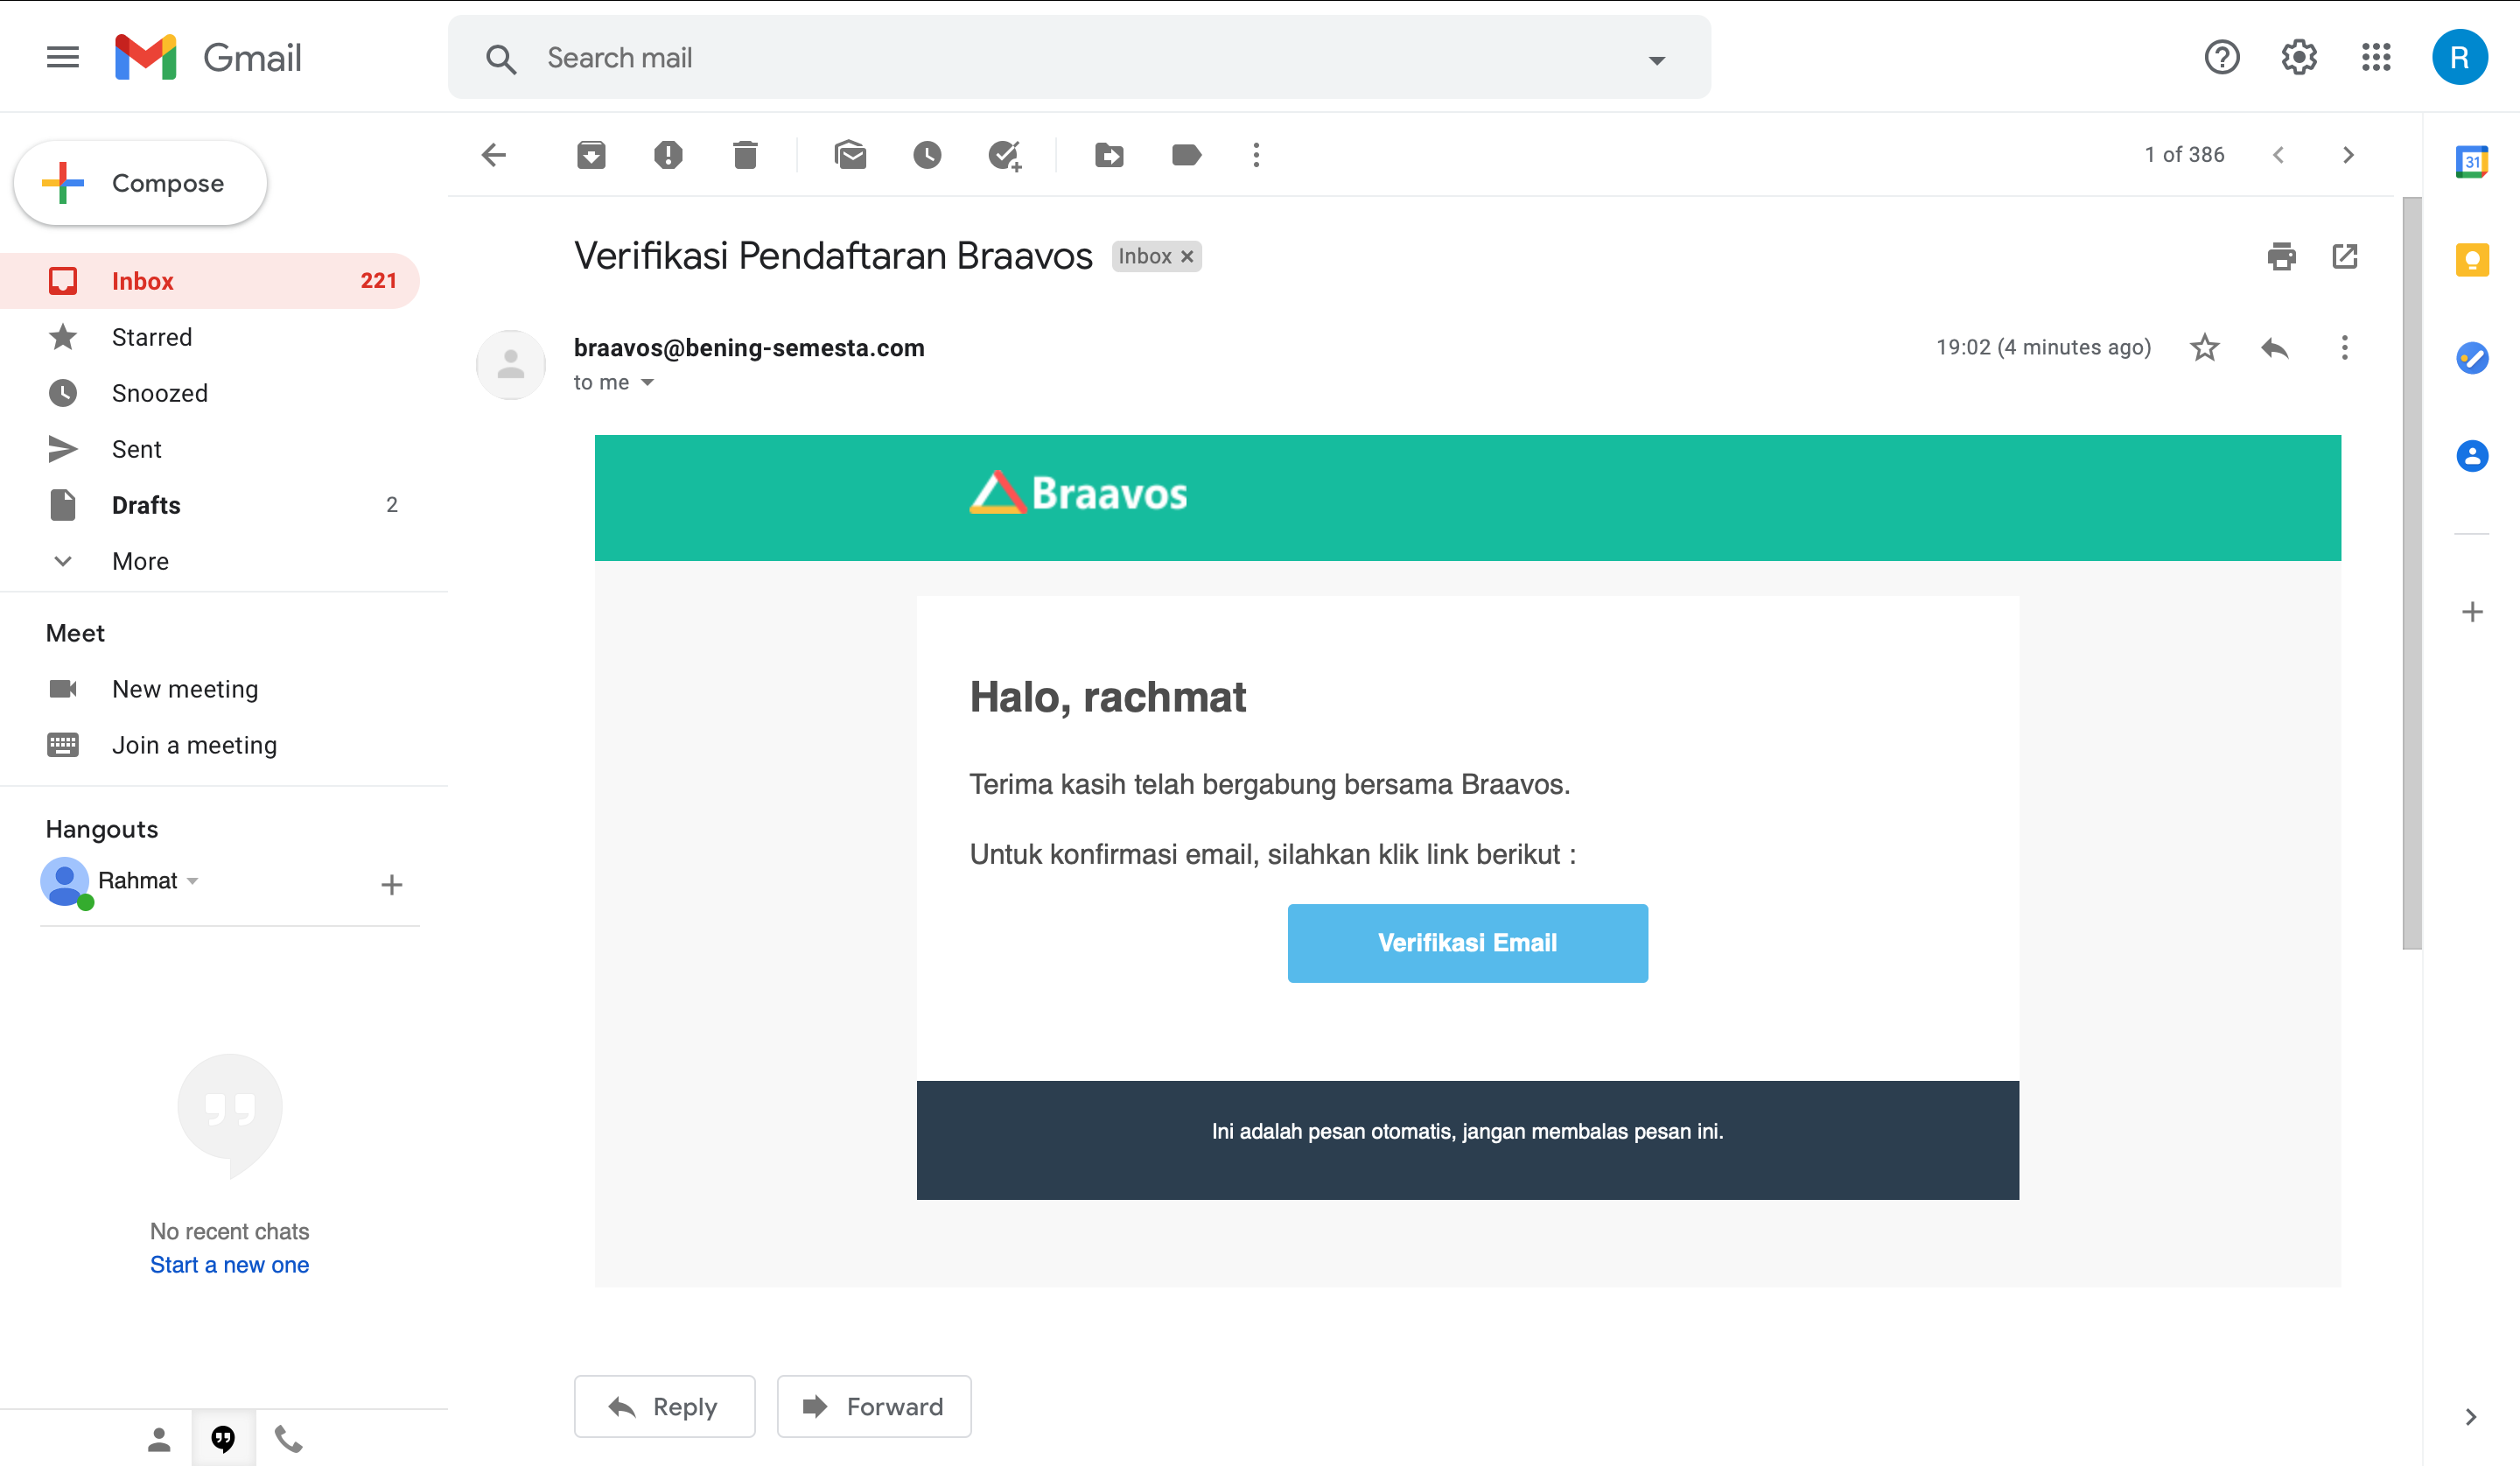Expand the More section in the sidebar
The width and height of the screenshot is (2520, 1466).
pyautogui.click(x=140, y=561)
